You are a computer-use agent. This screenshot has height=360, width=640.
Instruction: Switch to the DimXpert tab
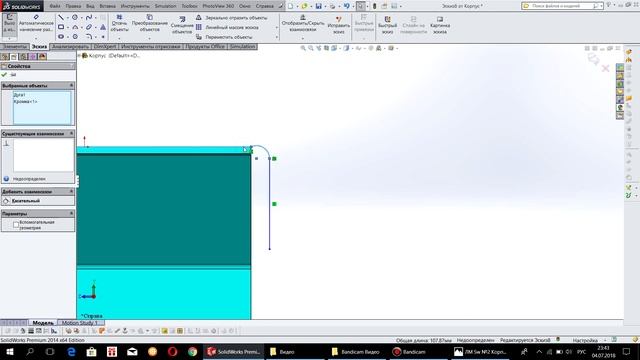point(105,47)
